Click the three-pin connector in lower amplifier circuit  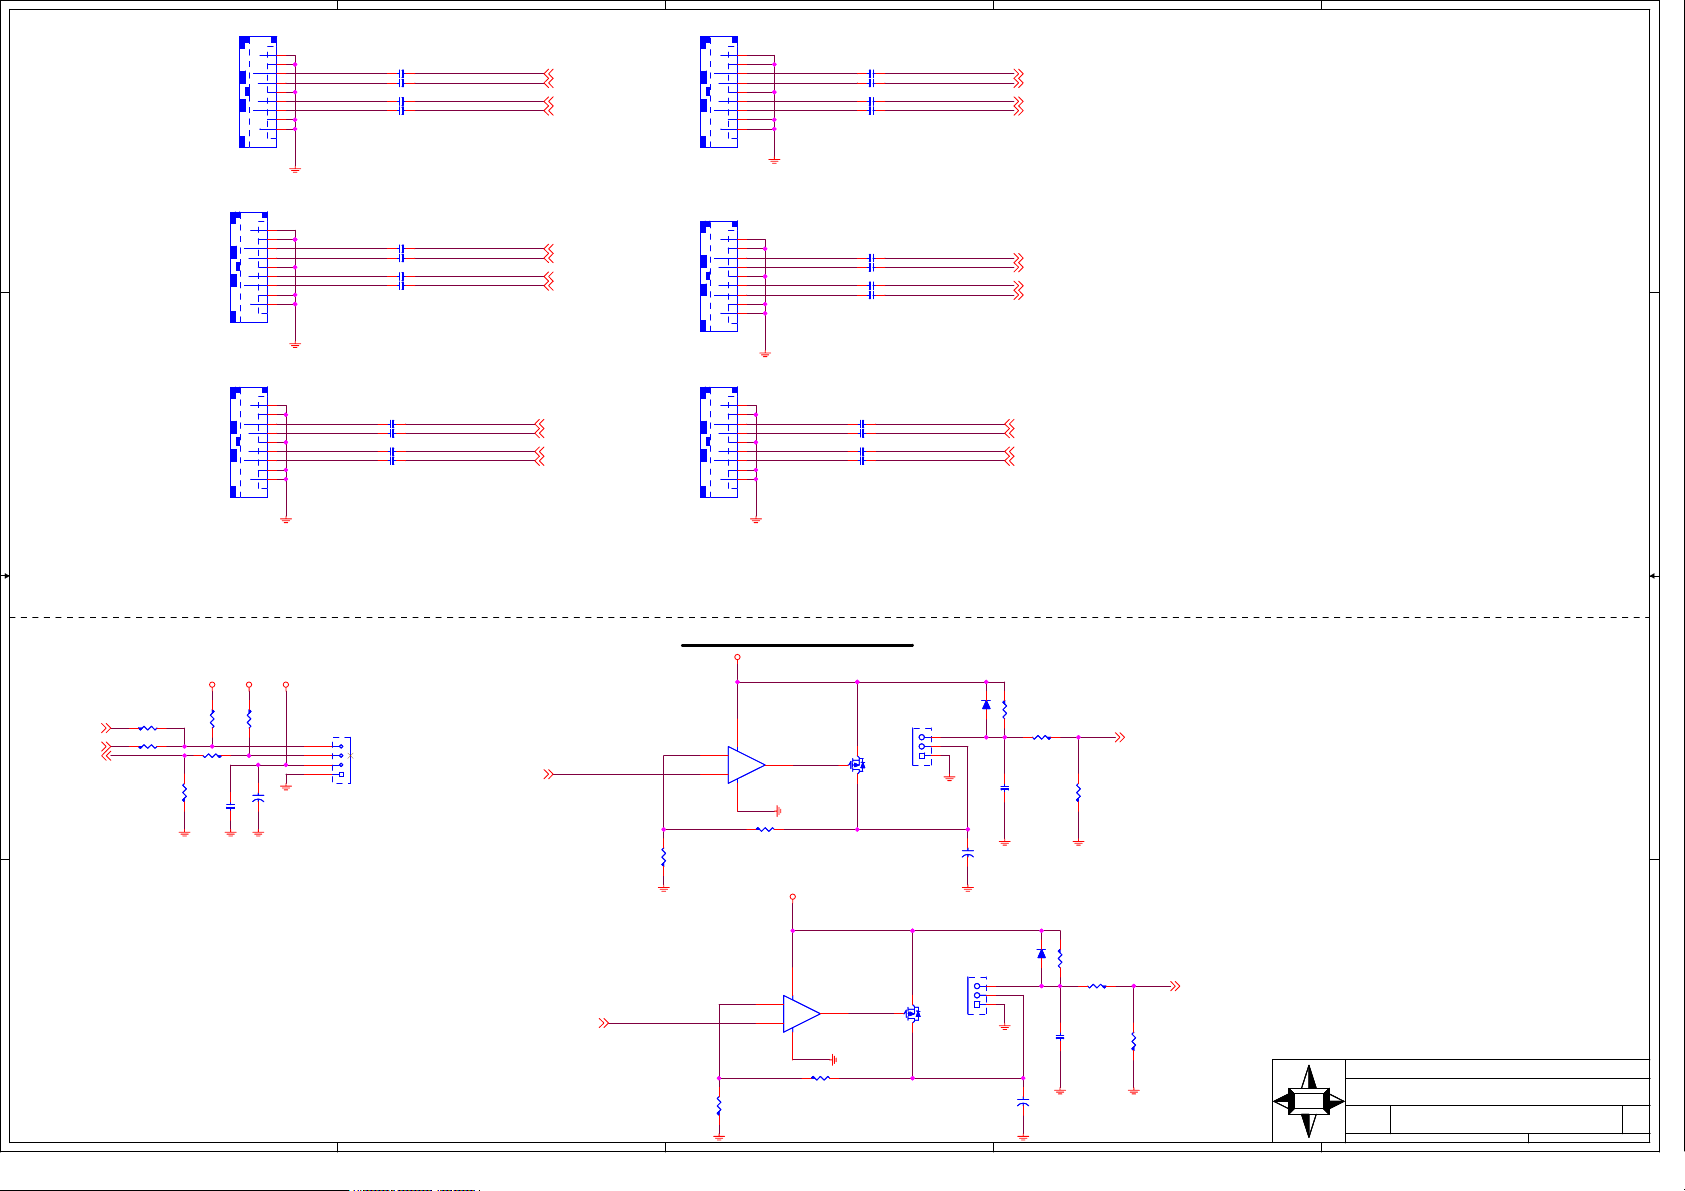coord(977,995)
